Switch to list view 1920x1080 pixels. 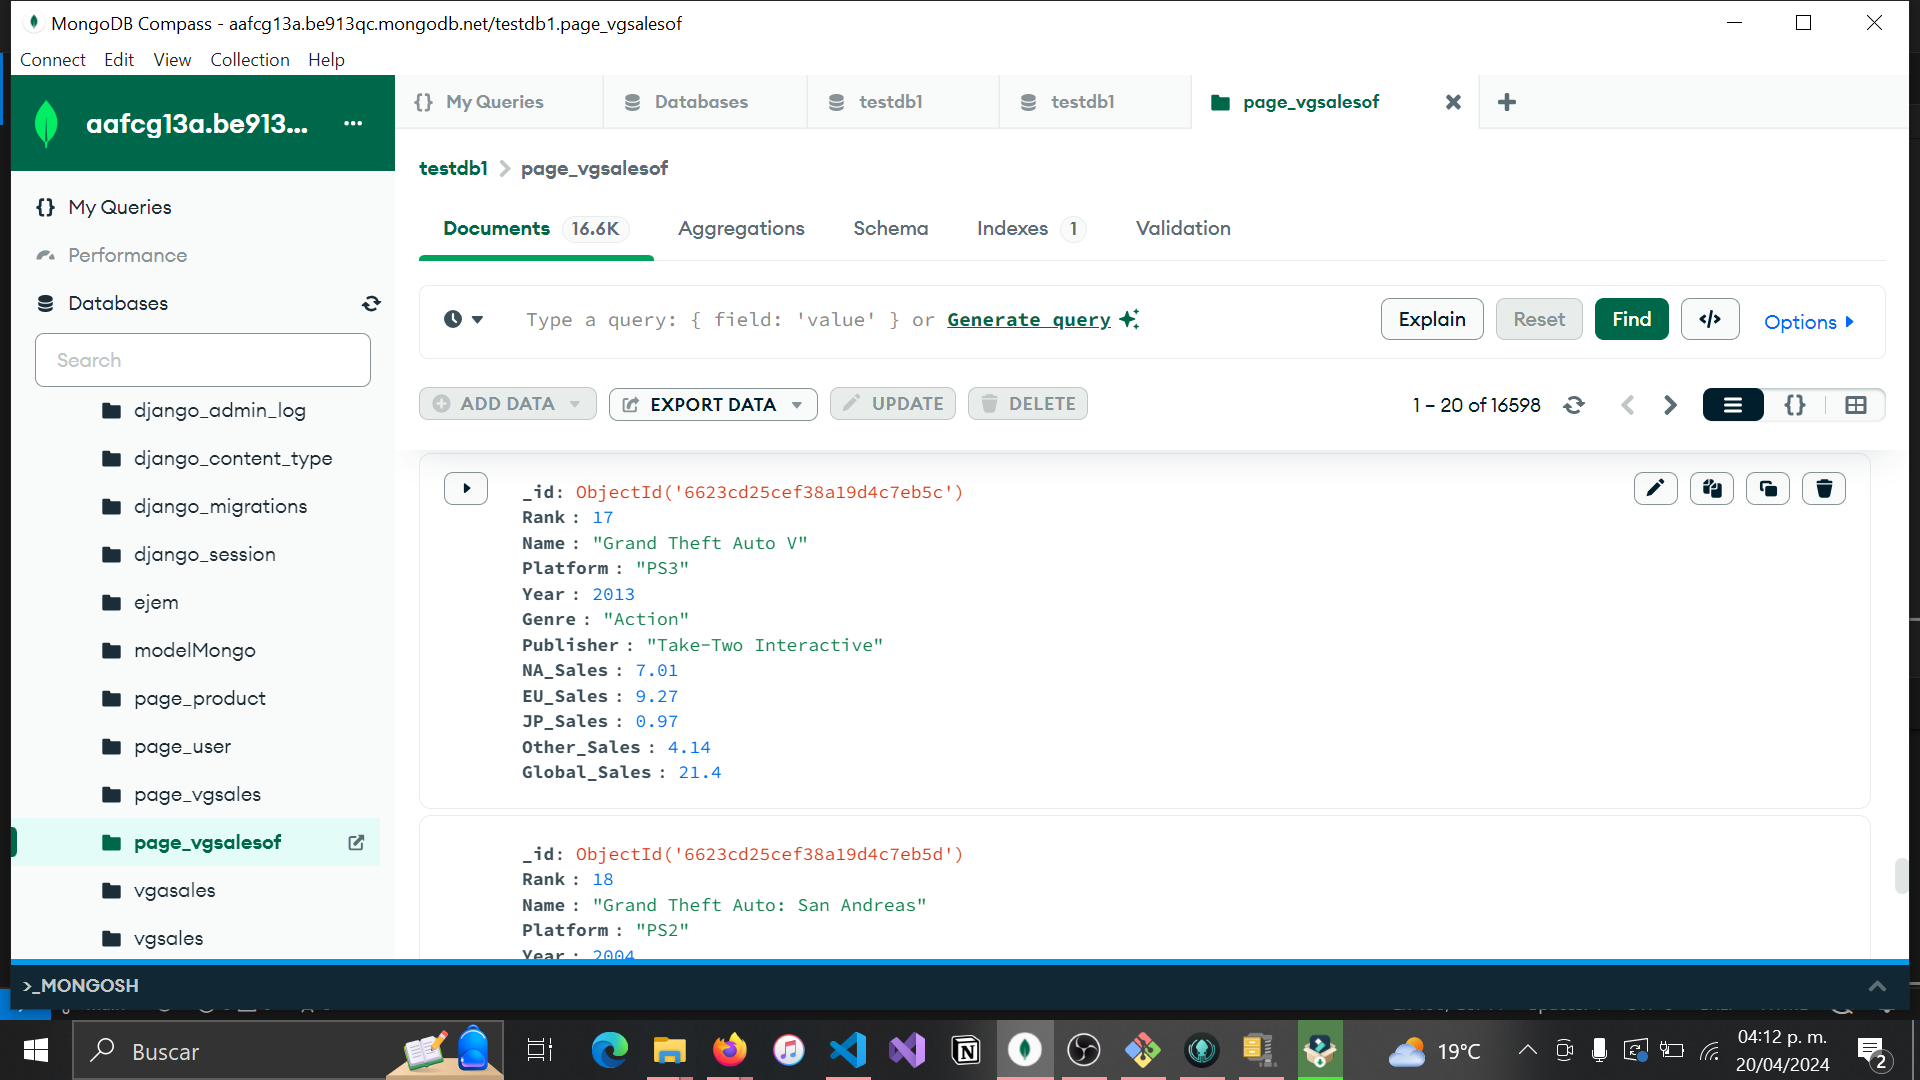tap(1732, 405)
